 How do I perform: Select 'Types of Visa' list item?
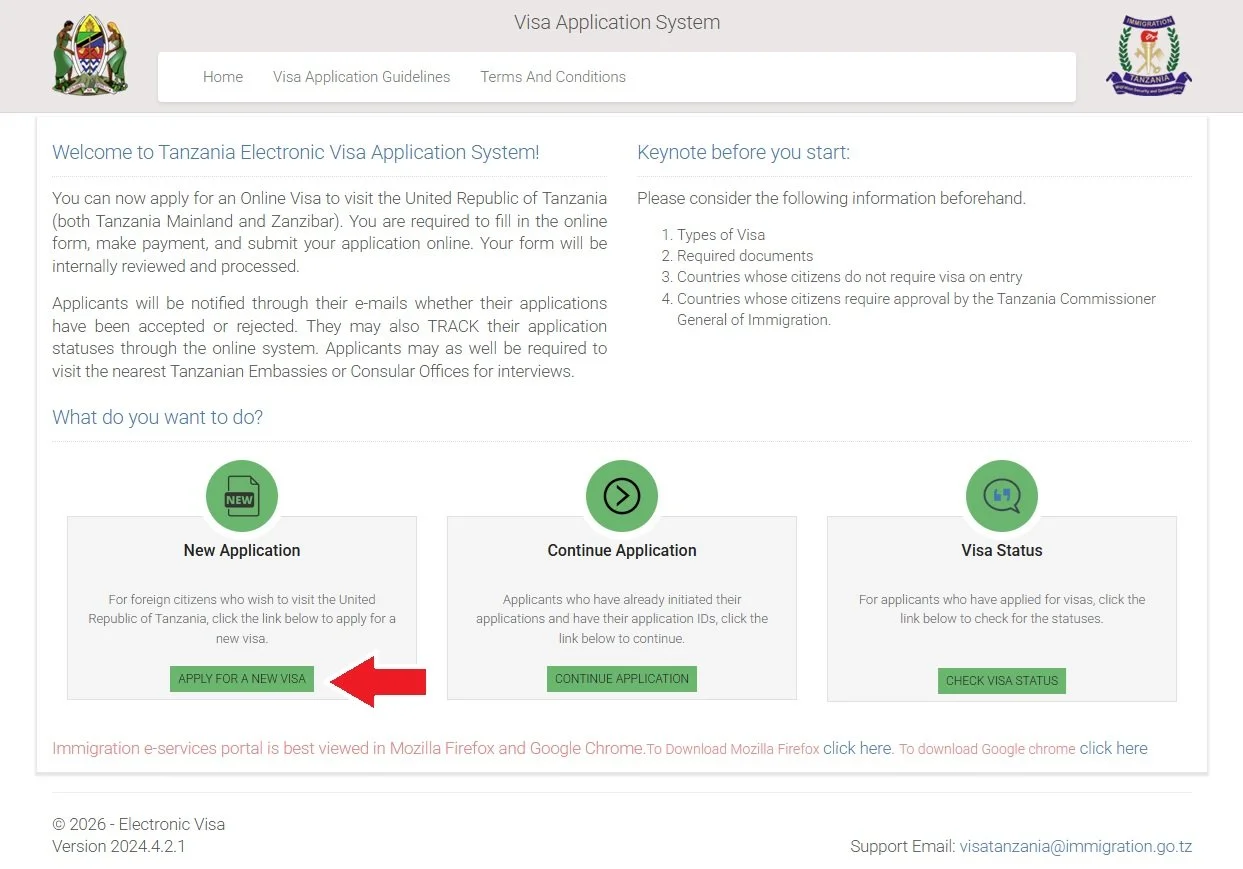tap(721, 235)
